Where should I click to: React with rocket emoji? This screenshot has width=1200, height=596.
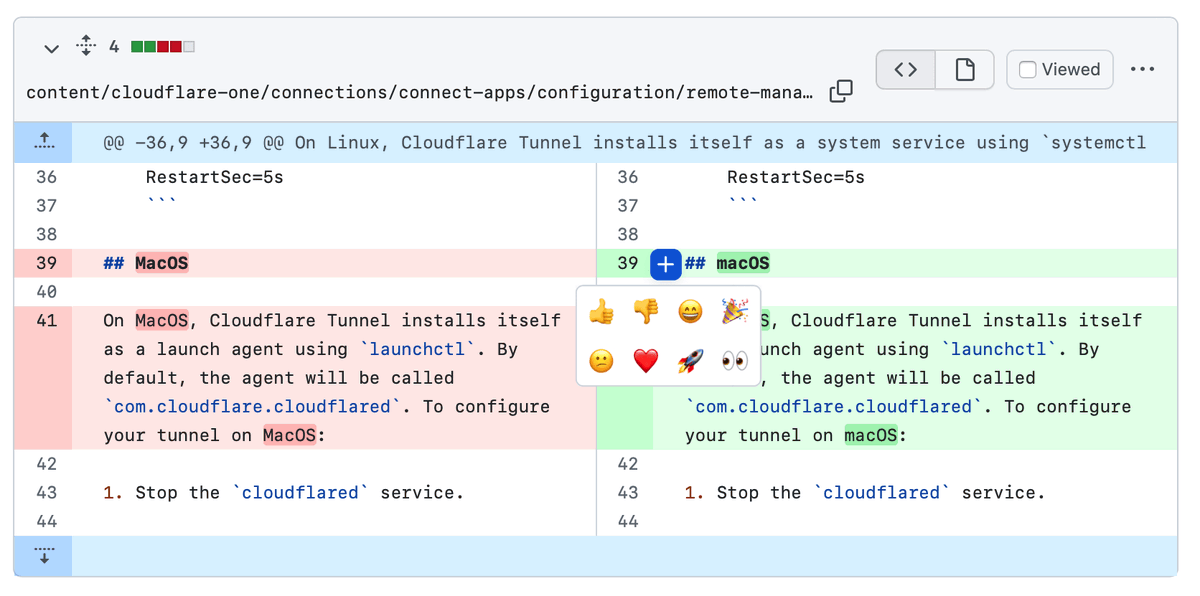690,360
